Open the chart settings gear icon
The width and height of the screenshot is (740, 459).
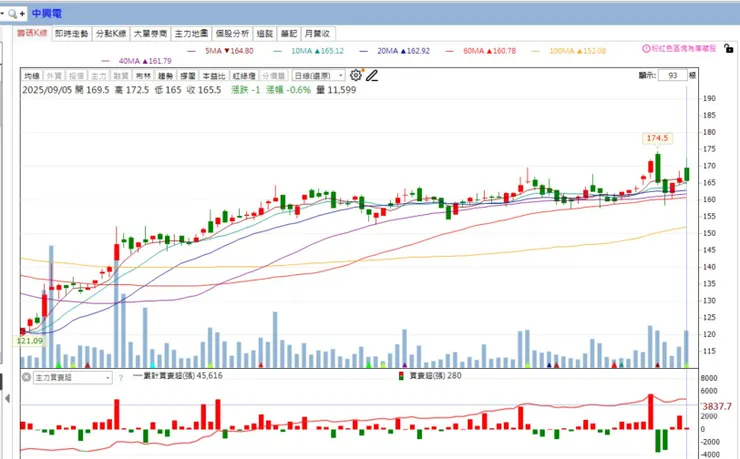(355, 75)
